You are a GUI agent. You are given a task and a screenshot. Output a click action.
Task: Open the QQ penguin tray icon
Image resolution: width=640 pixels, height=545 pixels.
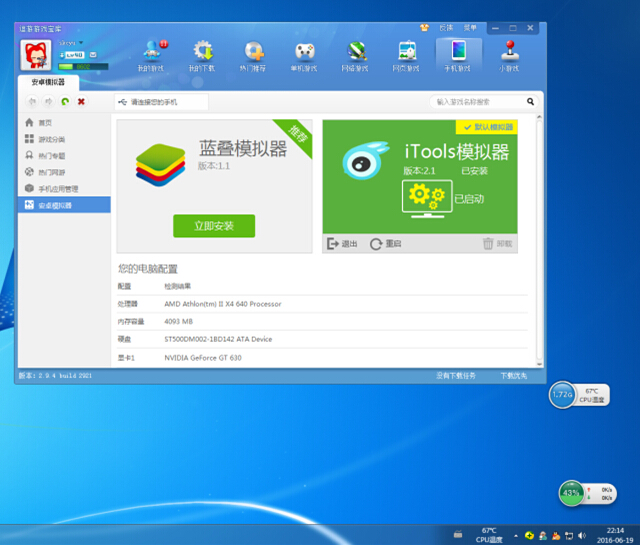coord(556,536)
